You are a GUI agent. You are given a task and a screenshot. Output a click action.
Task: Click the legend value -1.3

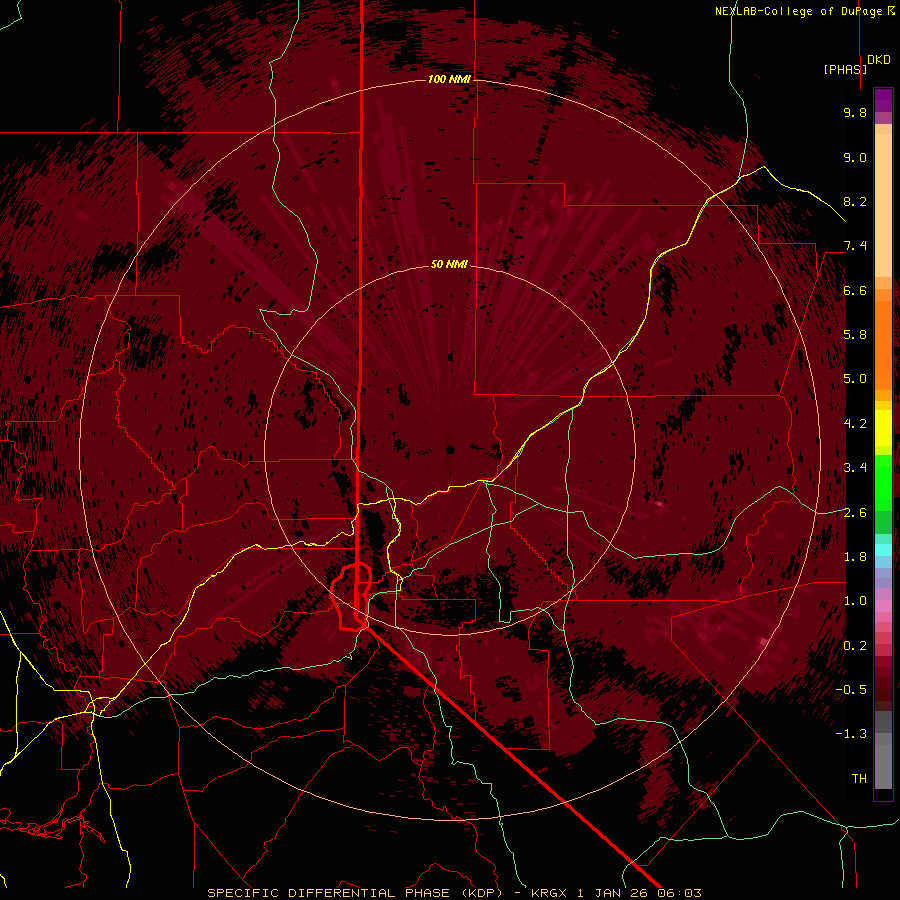(852, 734)
